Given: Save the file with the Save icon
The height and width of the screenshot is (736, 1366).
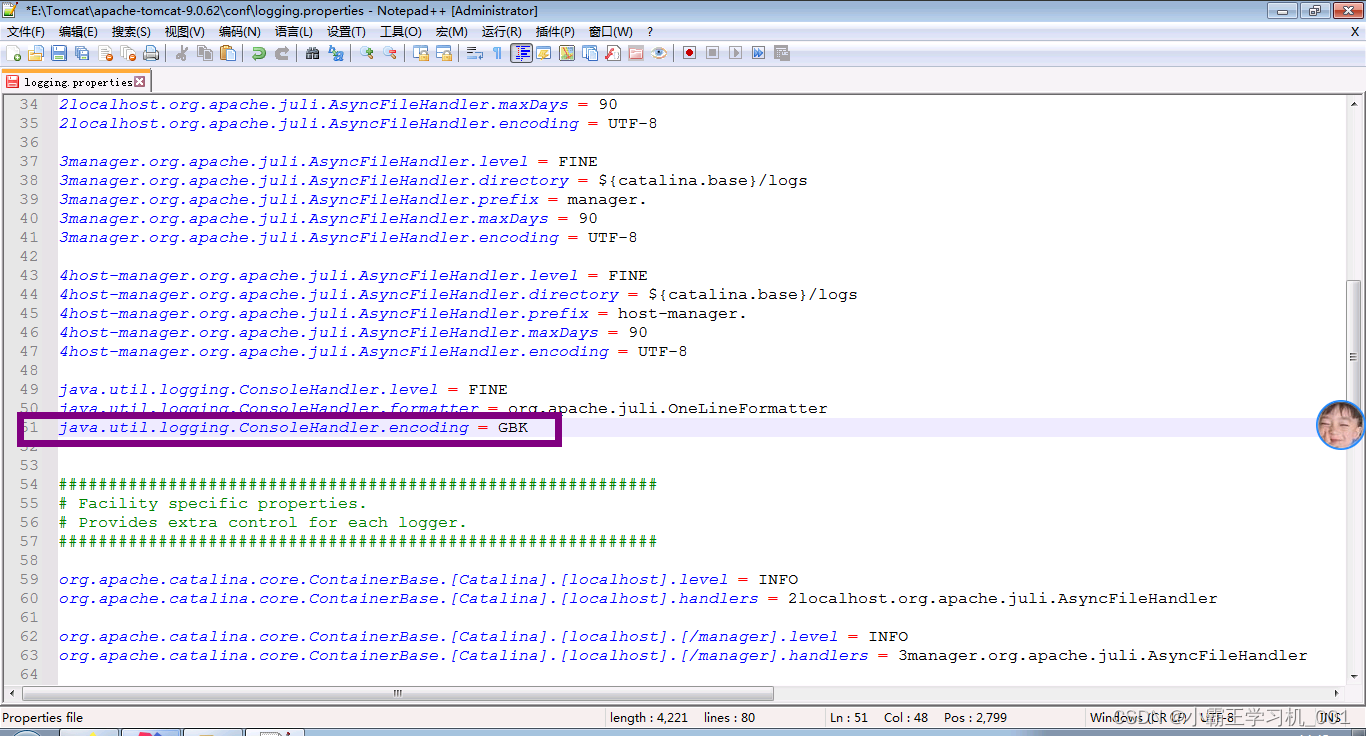Looking at the screenshot, I should coord(59,53).
